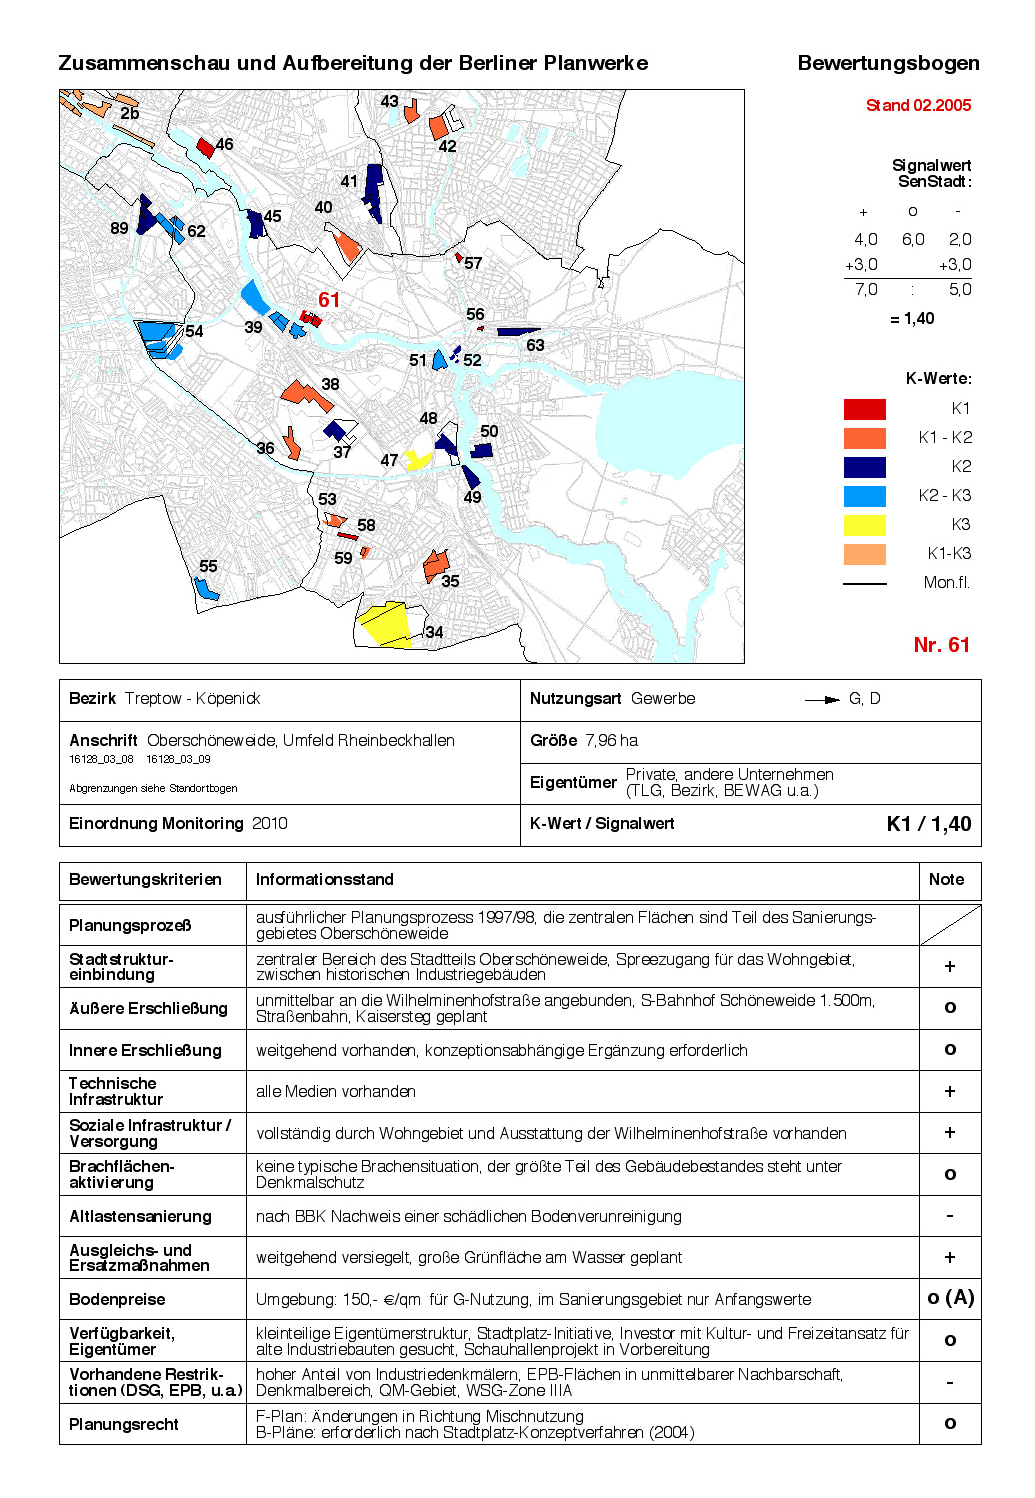Image resolution: width=1035 pixels, height=1498 pixels.
Task: Click yellow area 34 on the map
Action: [x=386, y=624]
